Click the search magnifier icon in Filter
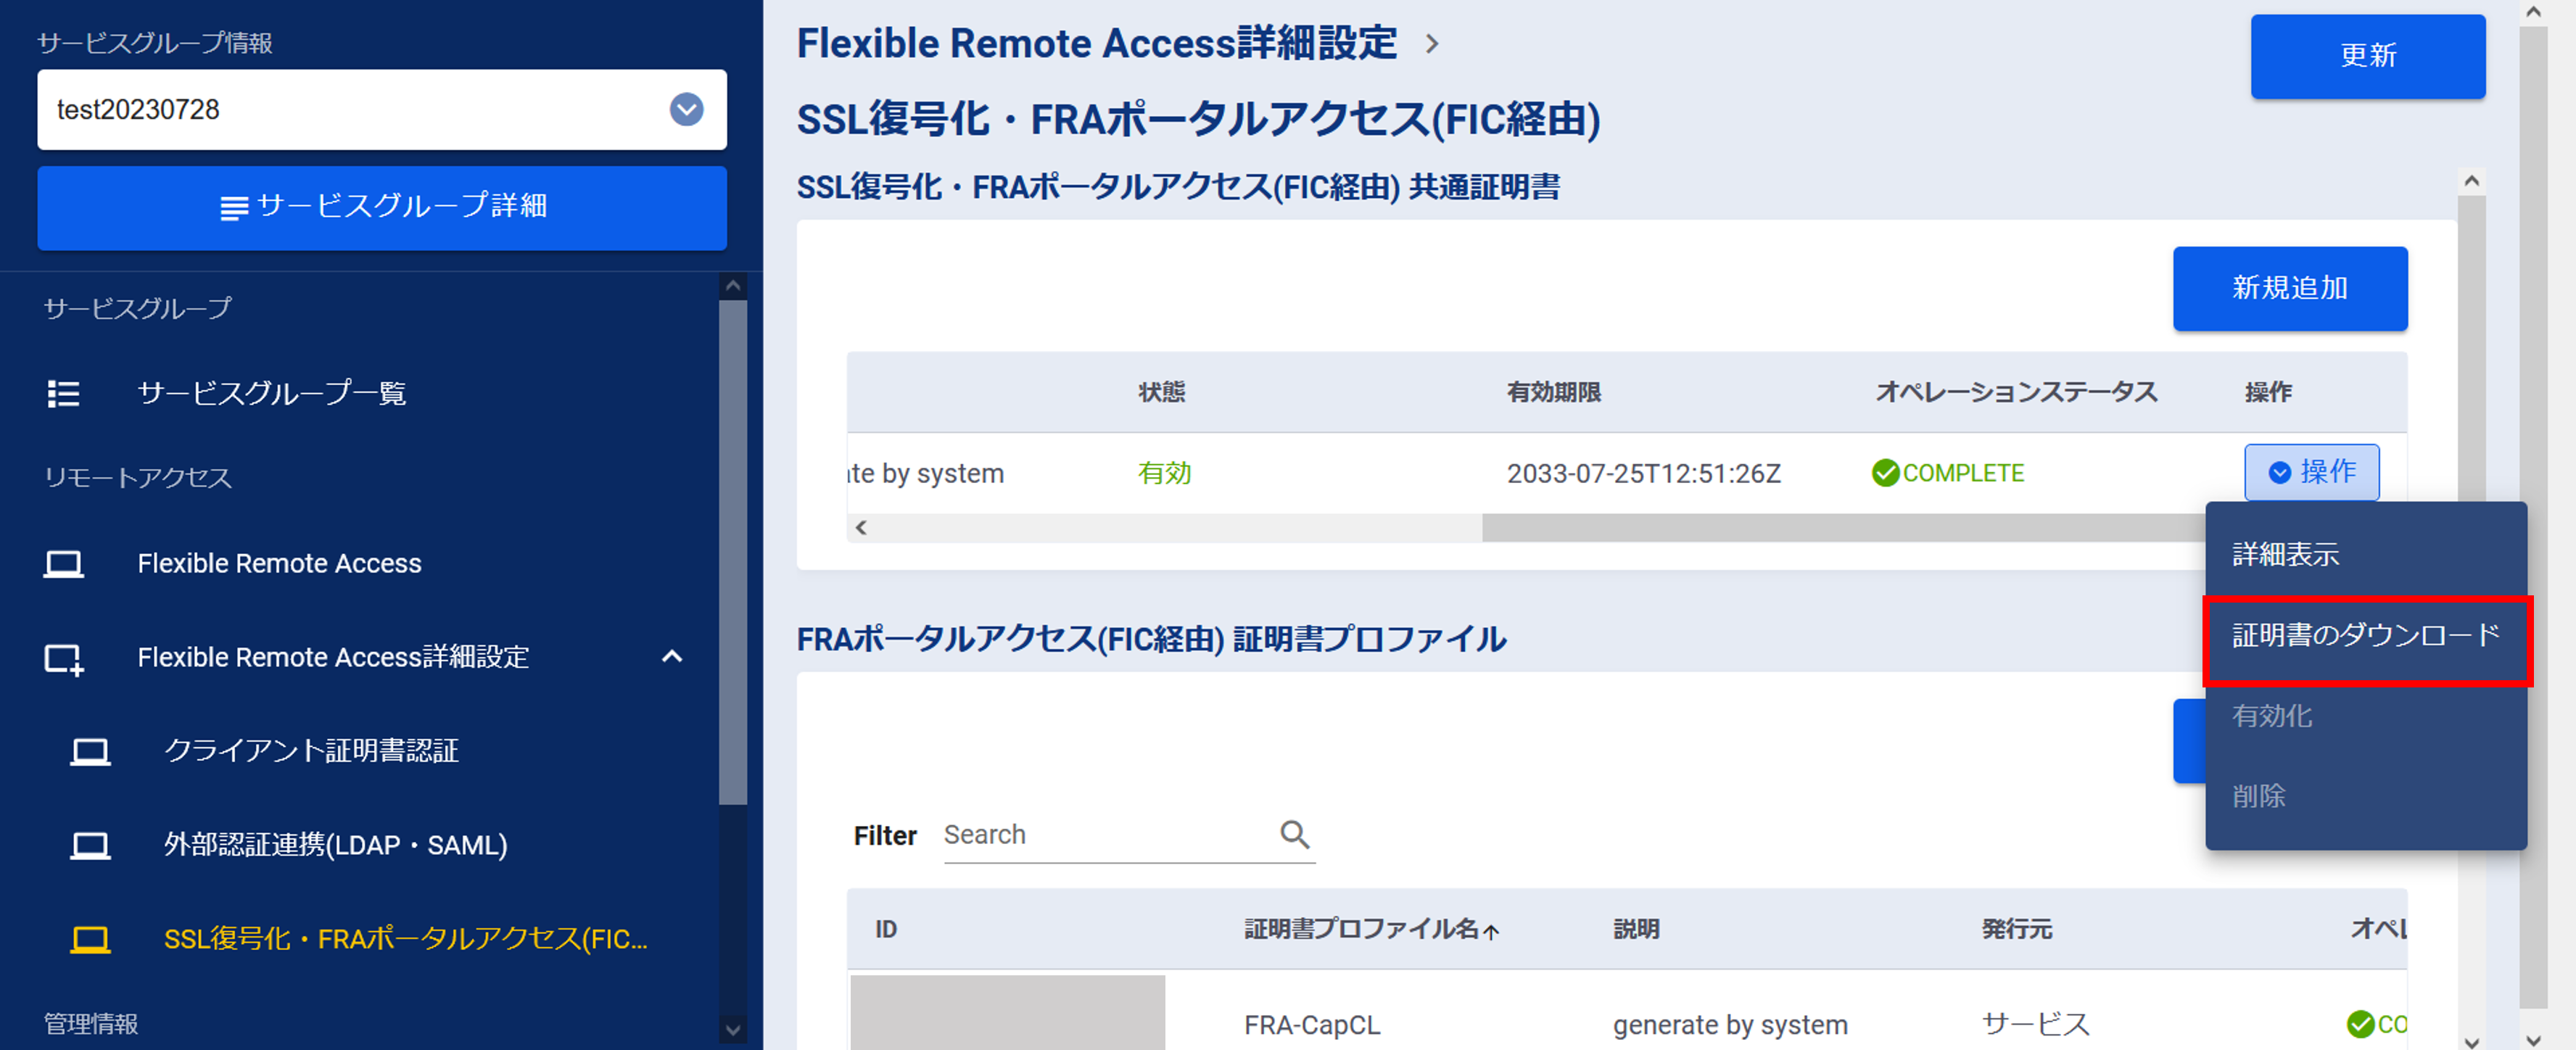Screen dimensions: 2576x1050 coord(1295,834)
